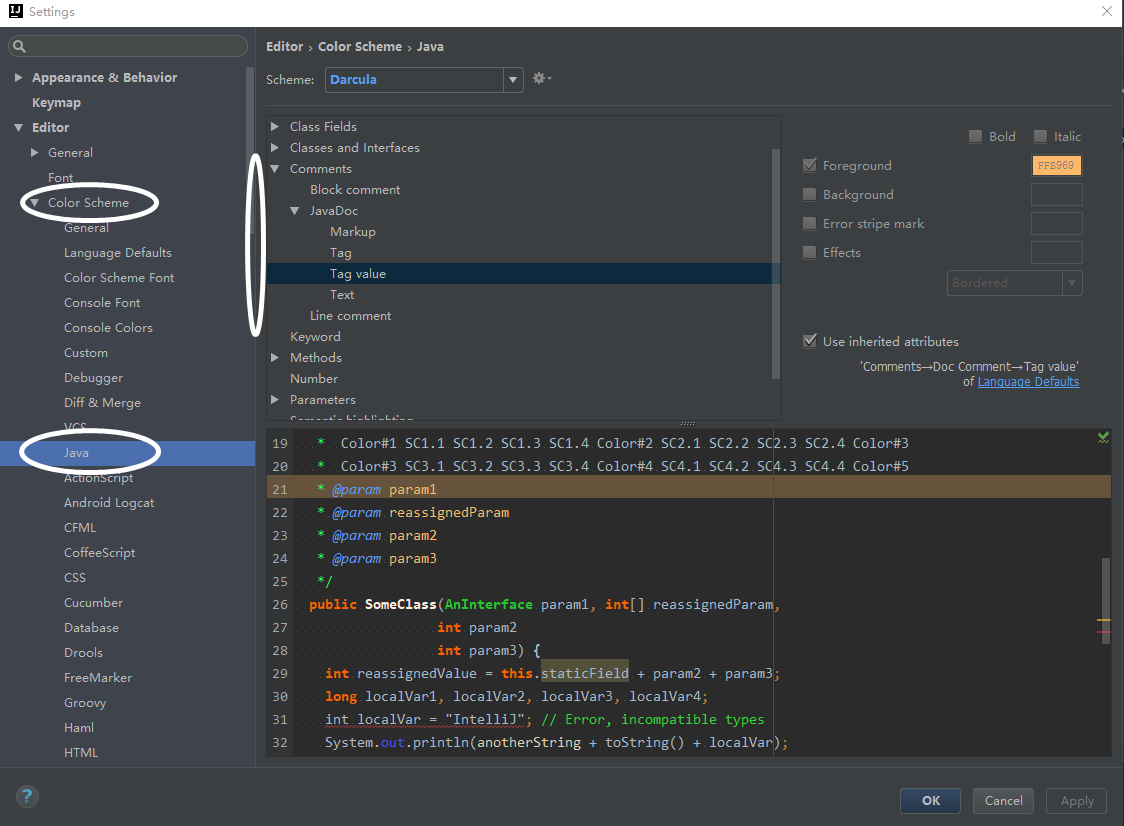Open Console Font page
Viewport: 1124px width, 826px height.
[102, 303]
